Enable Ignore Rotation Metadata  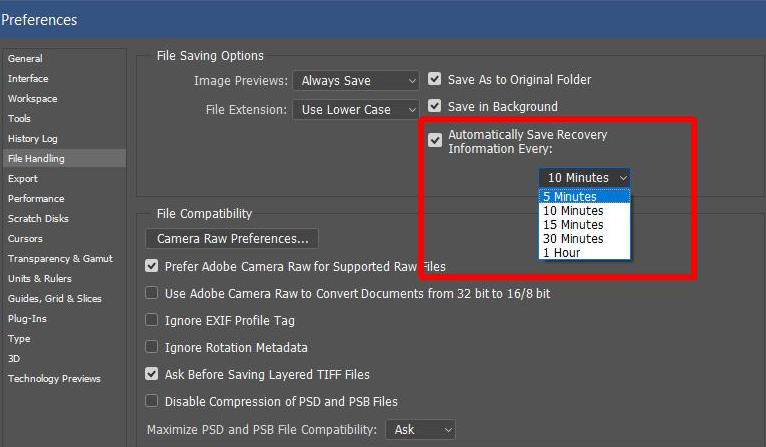[x=151, y=347]
